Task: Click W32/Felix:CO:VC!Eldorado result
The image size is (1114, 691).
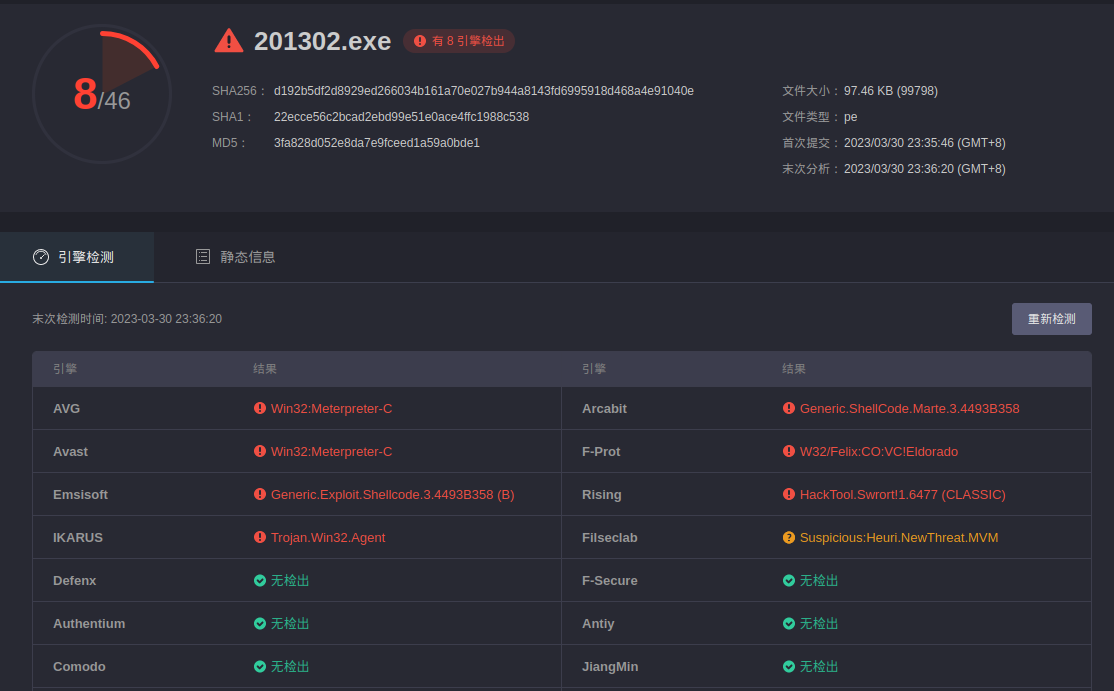Action: pos(879,452)
